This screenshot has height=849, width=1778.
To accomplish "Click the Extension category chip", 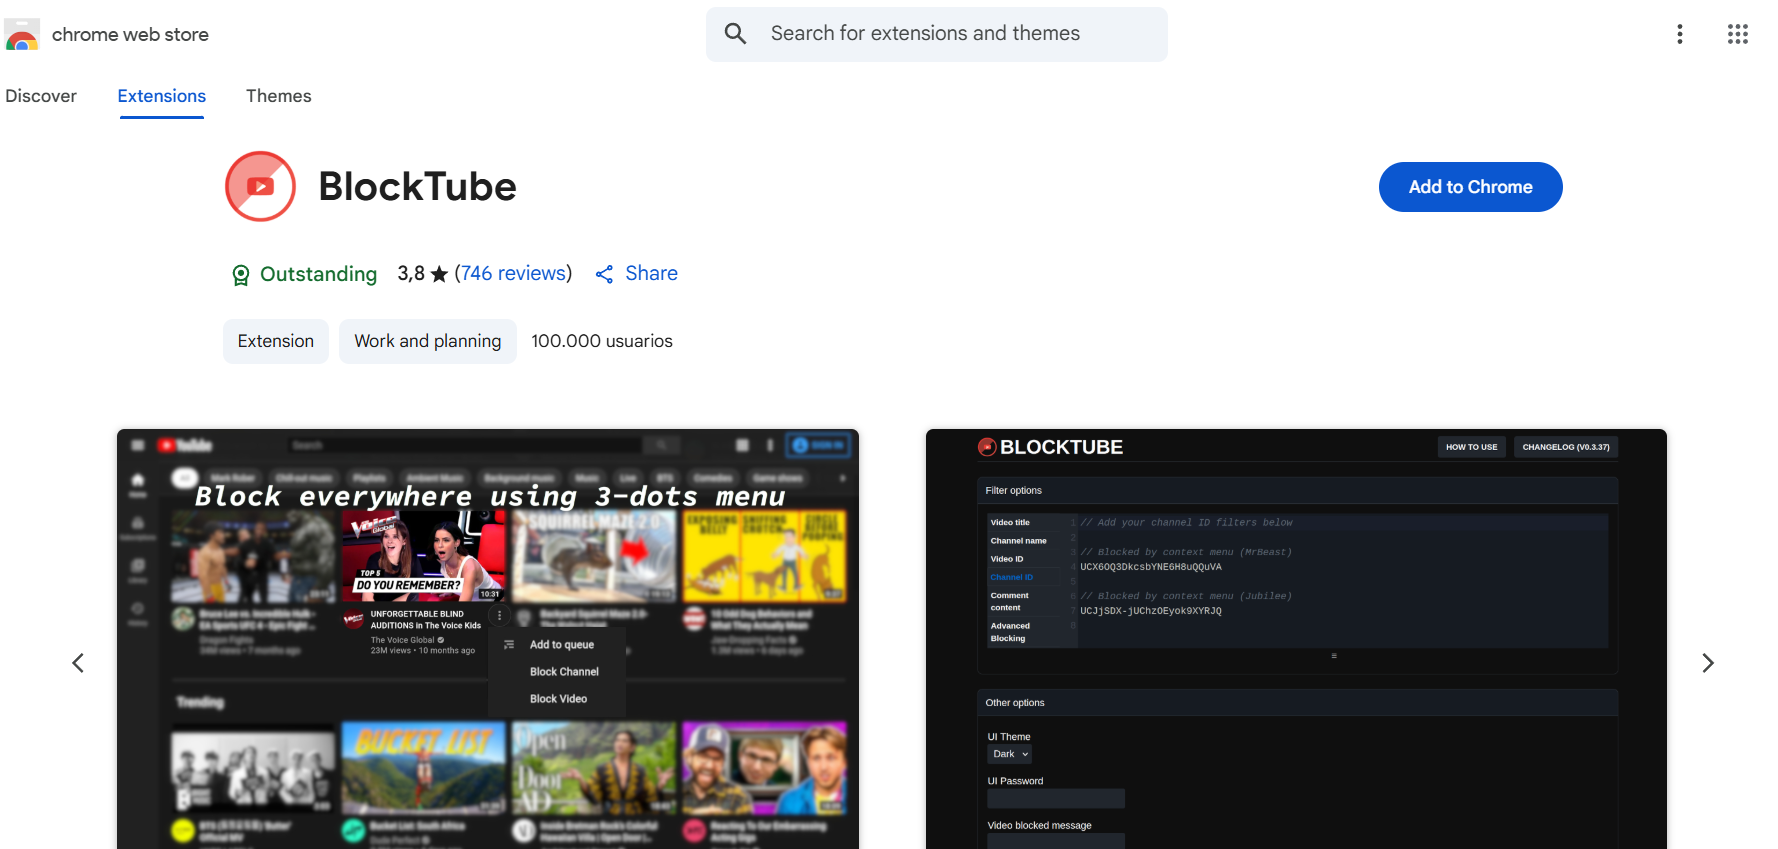I will pyautogui.click(x=276, y=341).
